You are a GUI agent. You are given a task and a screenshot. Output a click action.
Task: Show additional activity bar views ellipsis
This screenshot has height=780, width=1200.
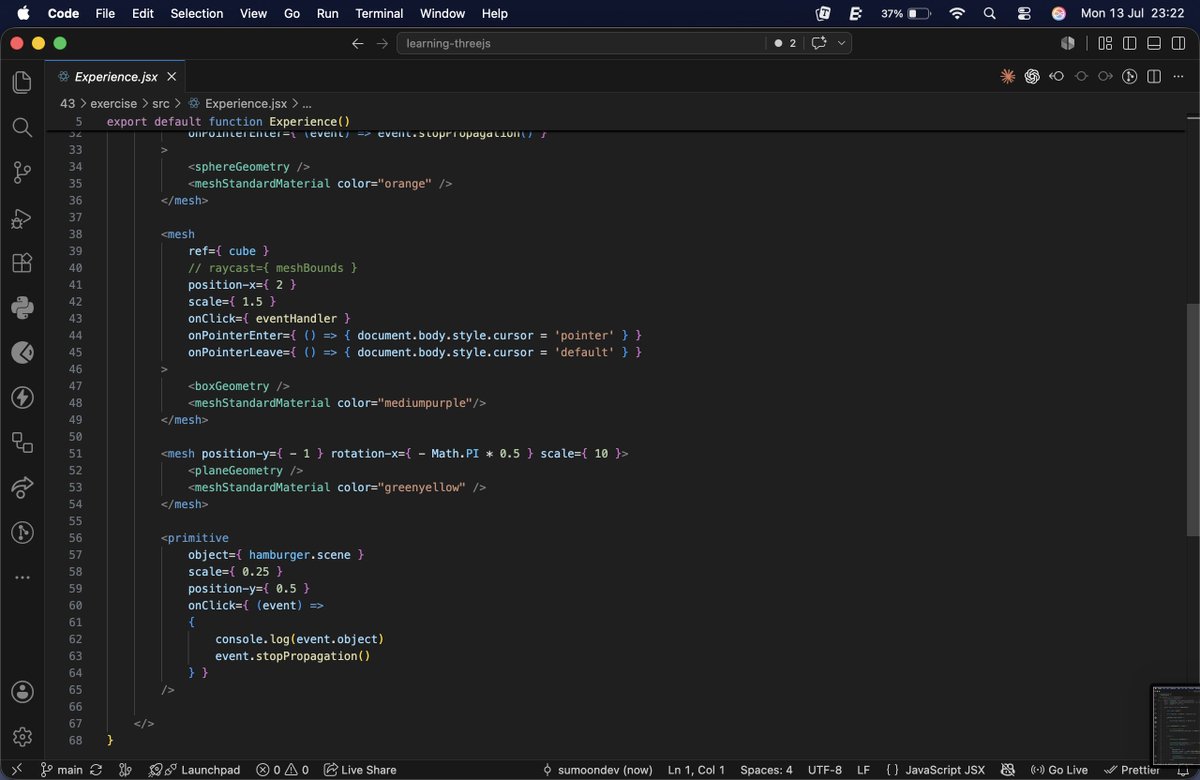tap(22, 577)
